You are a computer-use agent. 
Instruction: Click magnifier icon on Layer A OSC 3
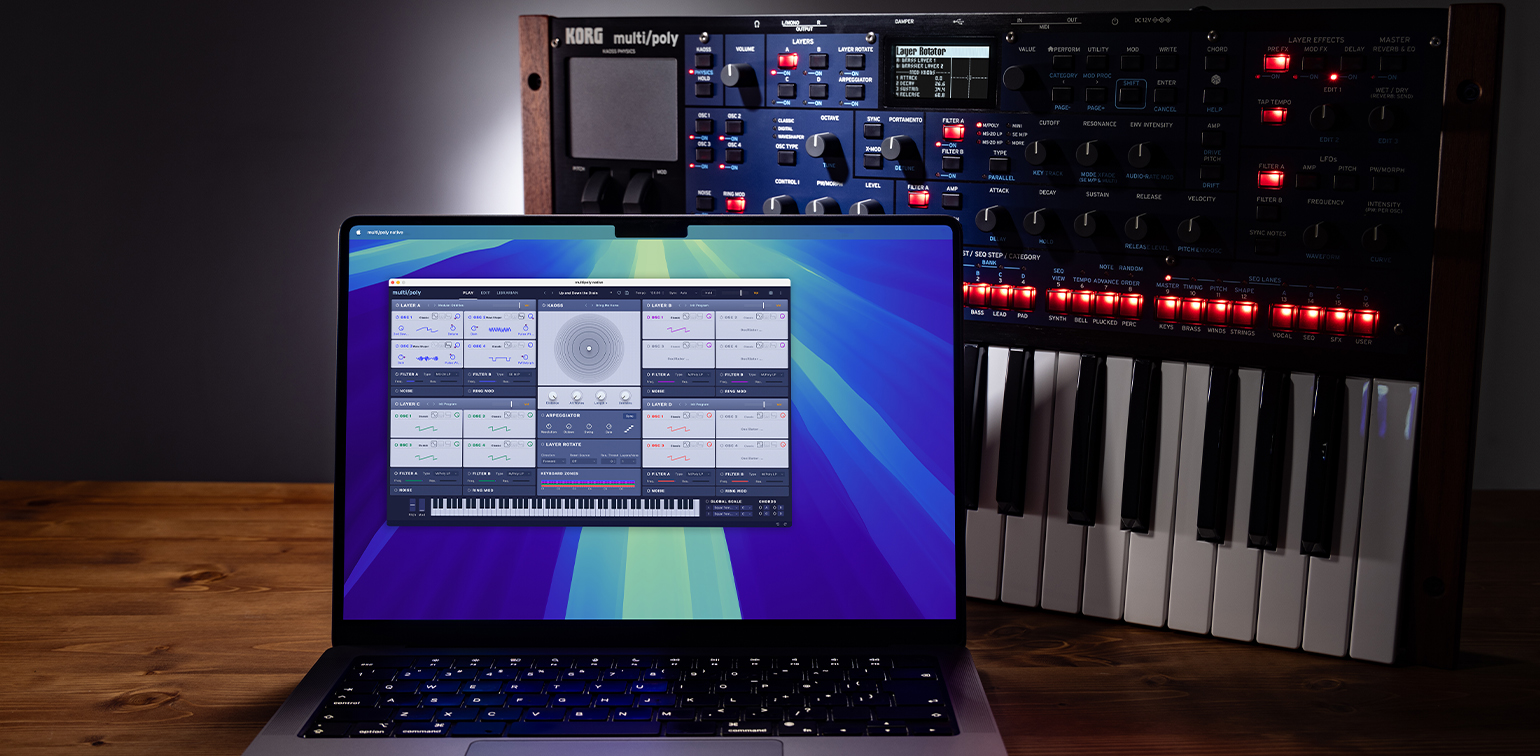[x=457, y=345]
